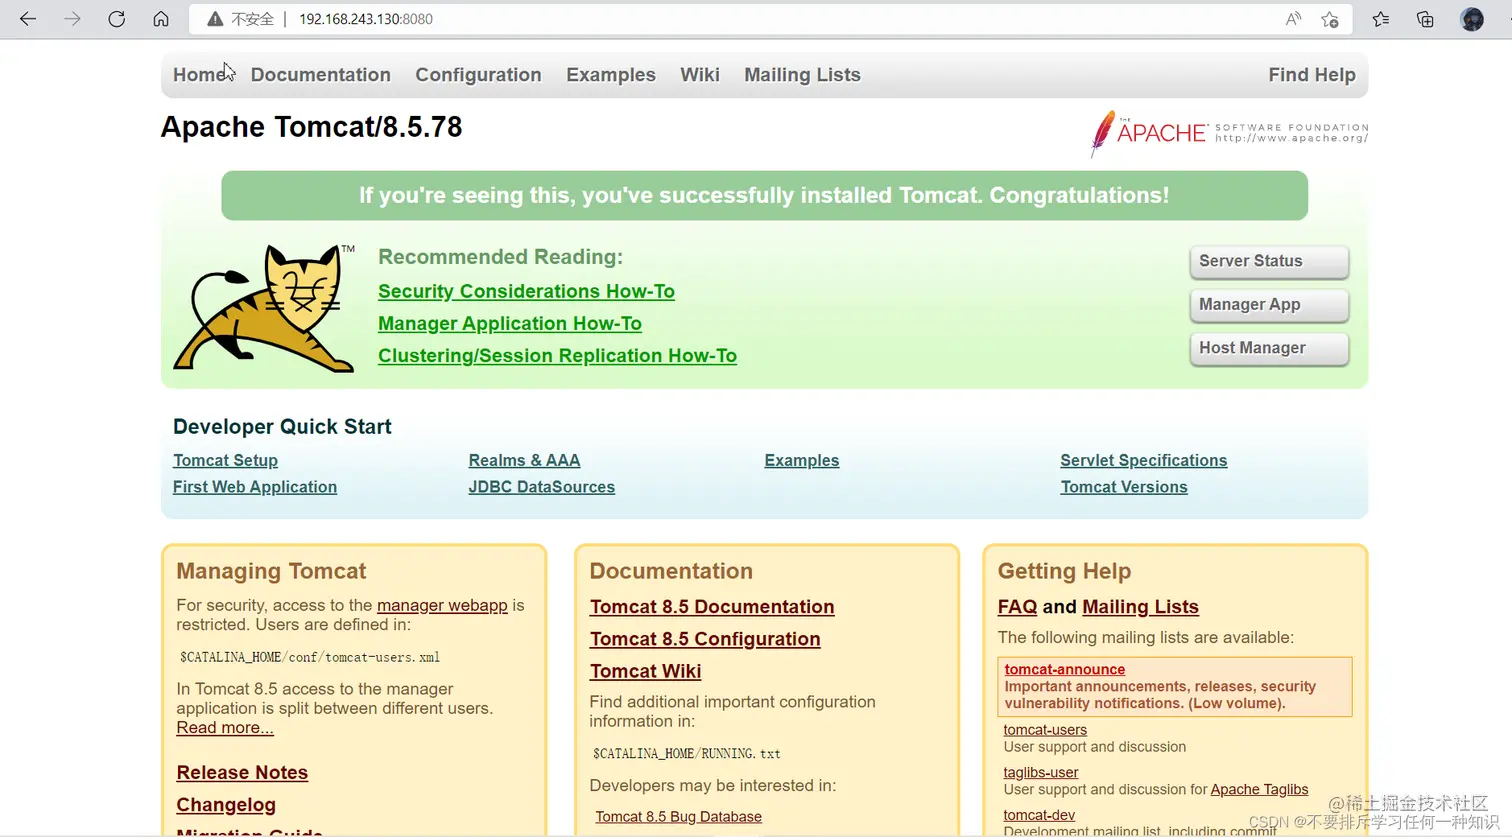Open Tomcat 8.5 Documentation link

pos(712,607)
